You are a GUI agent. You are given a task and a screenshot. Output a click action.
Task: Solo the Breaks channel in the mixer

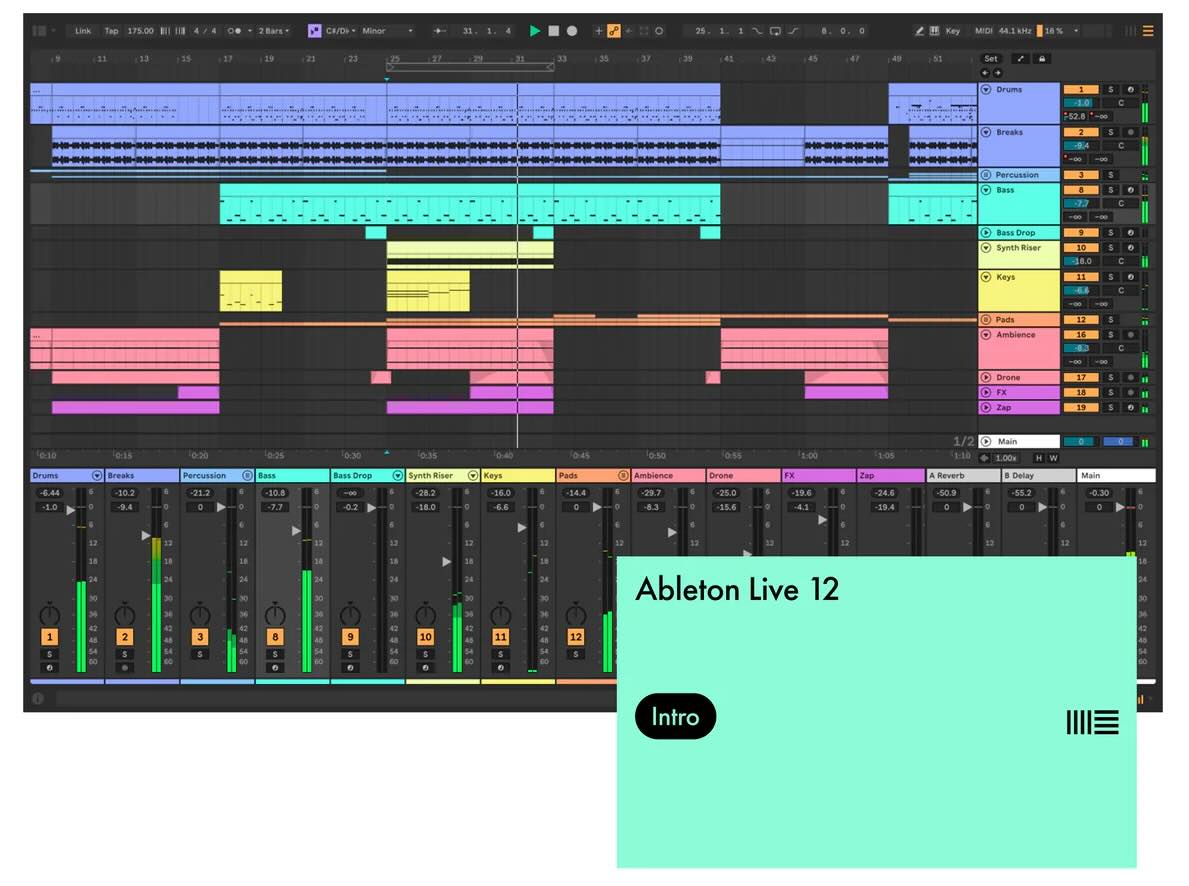pyautogui.click(x=124, y=654)
